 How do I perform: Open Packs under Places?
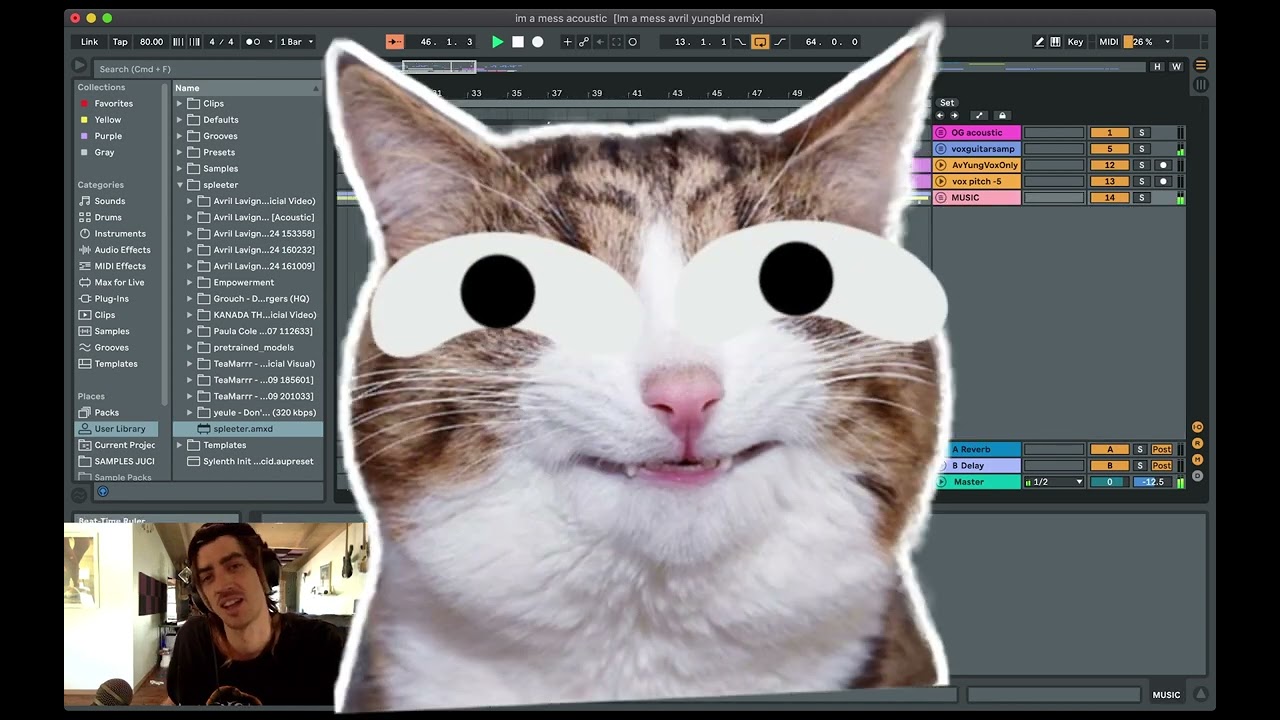106,412
